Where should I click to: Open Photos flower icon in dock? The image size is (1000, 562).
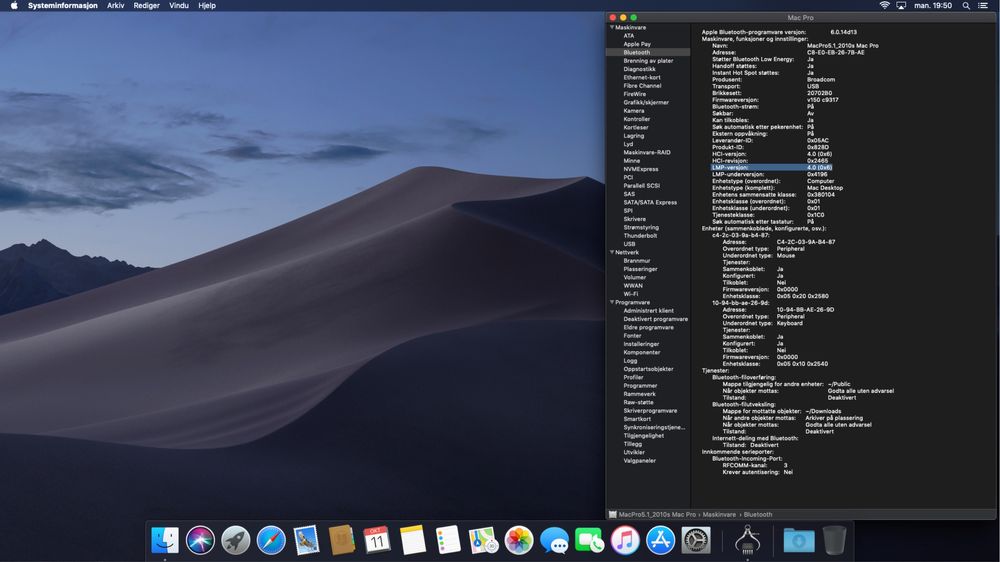tap(518, 540)
